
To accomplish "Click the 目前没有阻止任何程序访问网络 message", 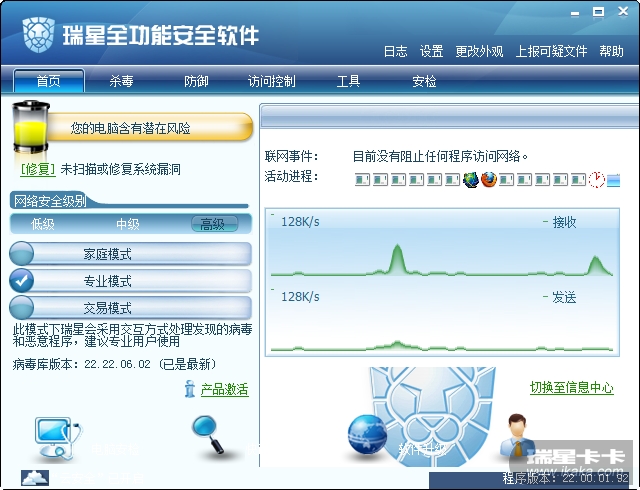I will 440,156.
